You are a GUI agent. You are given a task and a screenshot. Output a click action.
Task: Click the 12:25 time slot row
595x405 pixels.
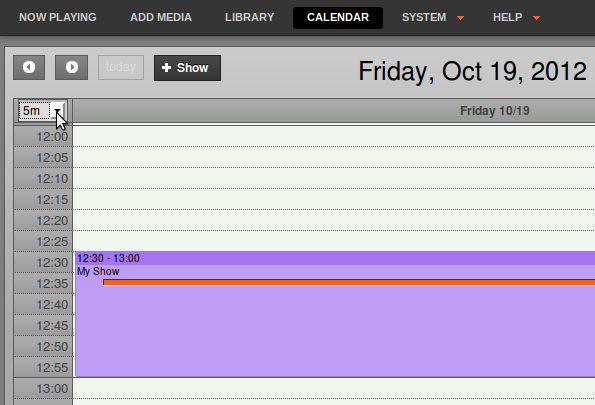pyautogui.click(x=334, y=241)
